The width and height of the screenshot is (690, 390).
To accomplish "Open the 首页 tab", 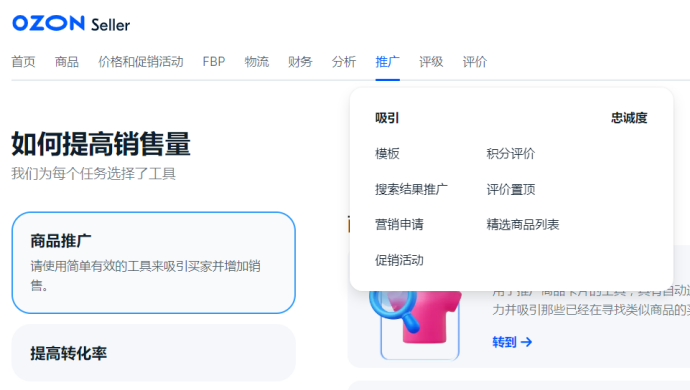I will pyautogui.click(x=23, y=62).
